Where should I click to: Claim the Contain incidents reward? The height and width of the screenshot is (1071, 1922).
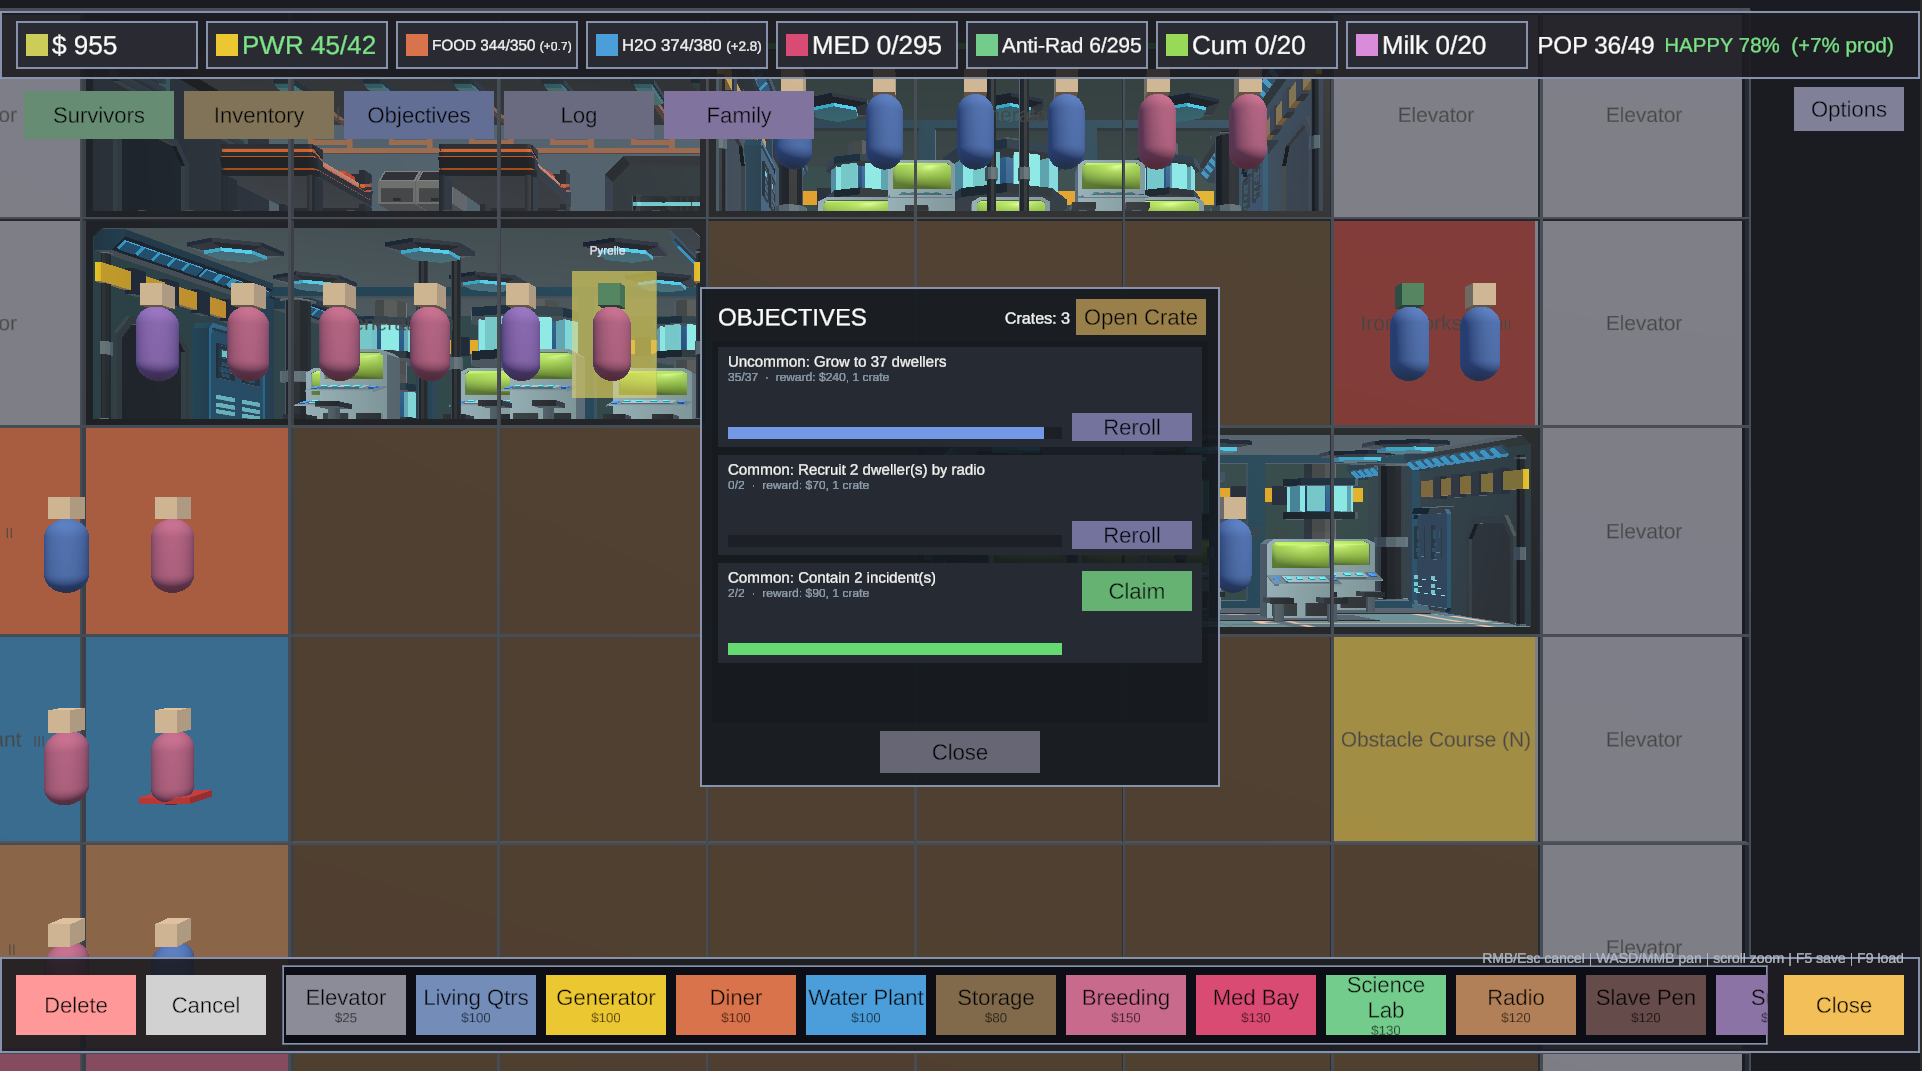click(x=1137, y=591)
